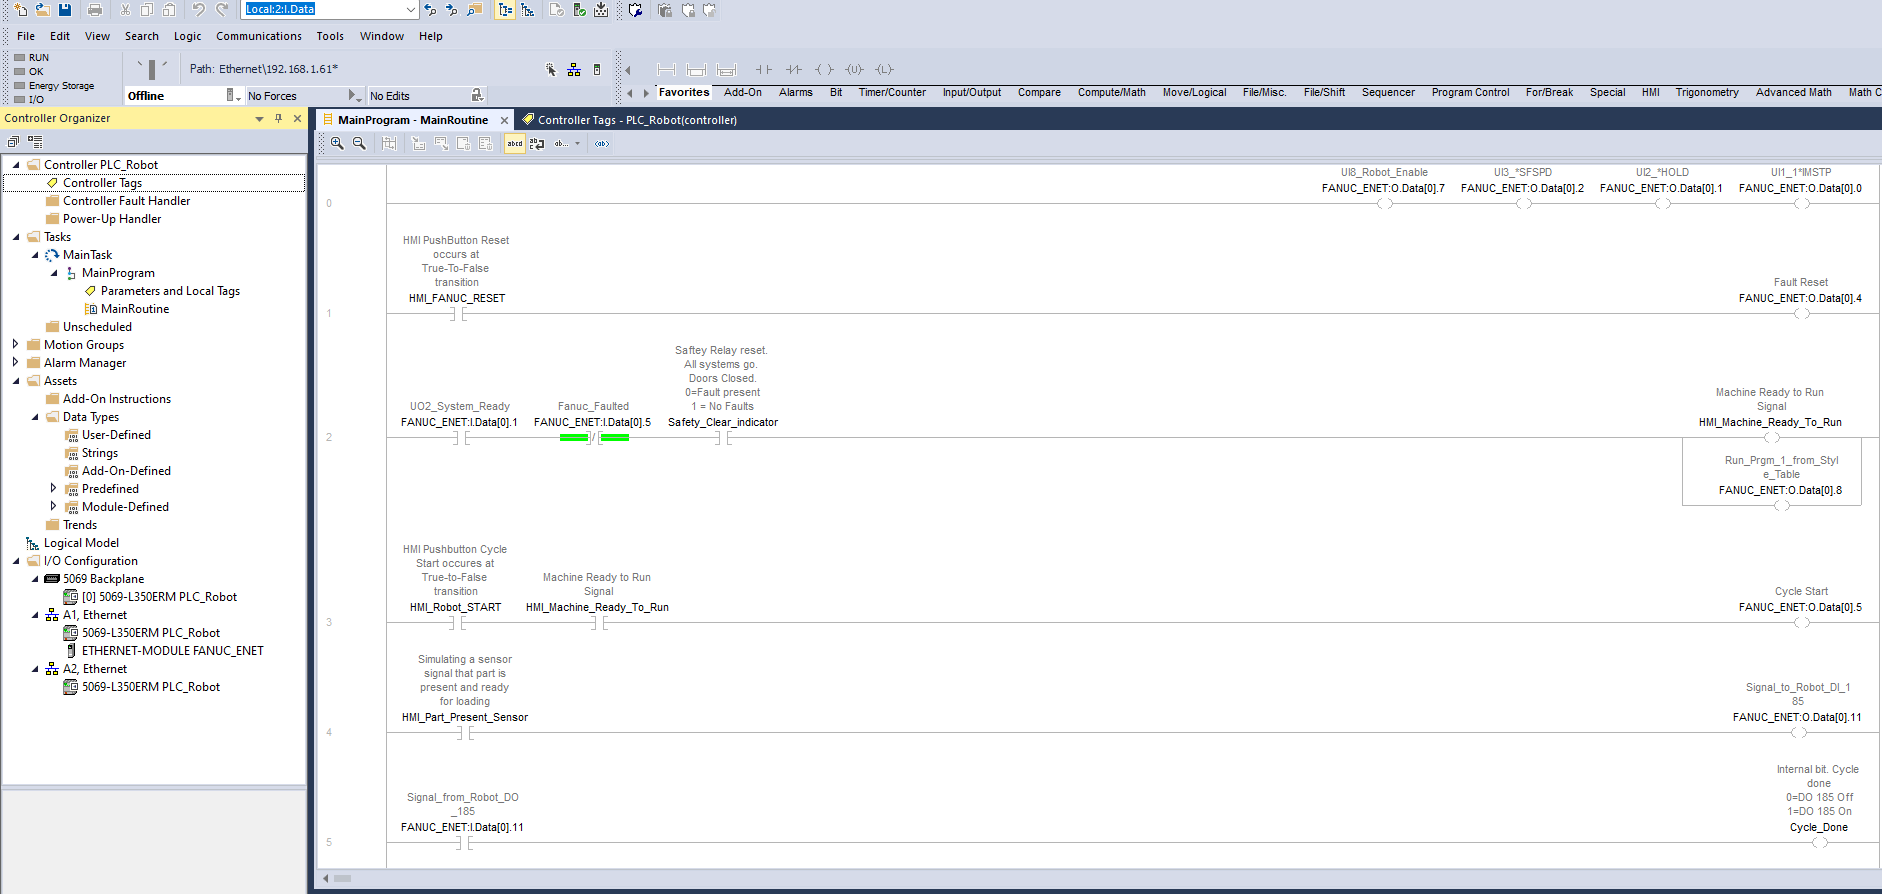This screenshot has width=1882, height=894.
Task: Expand the Predefined data types node
Action: click(53, 489)
